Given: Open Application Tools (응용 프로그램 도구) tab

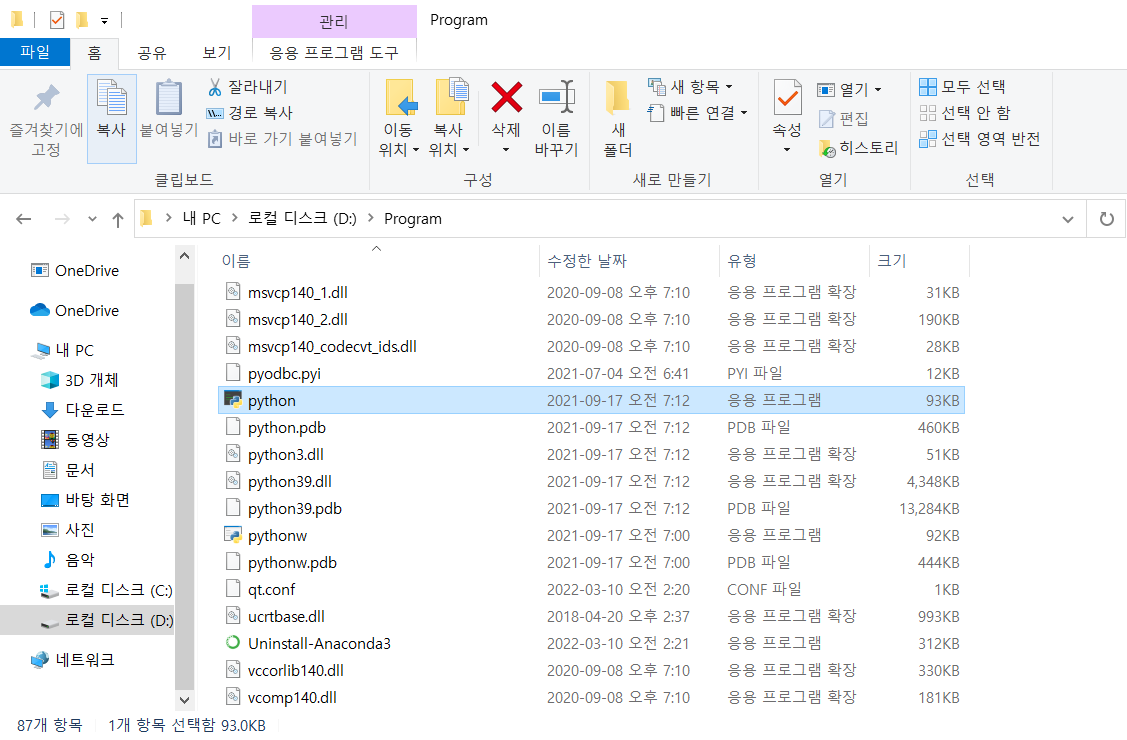Looking at the screenshot, I should (334, 52).
